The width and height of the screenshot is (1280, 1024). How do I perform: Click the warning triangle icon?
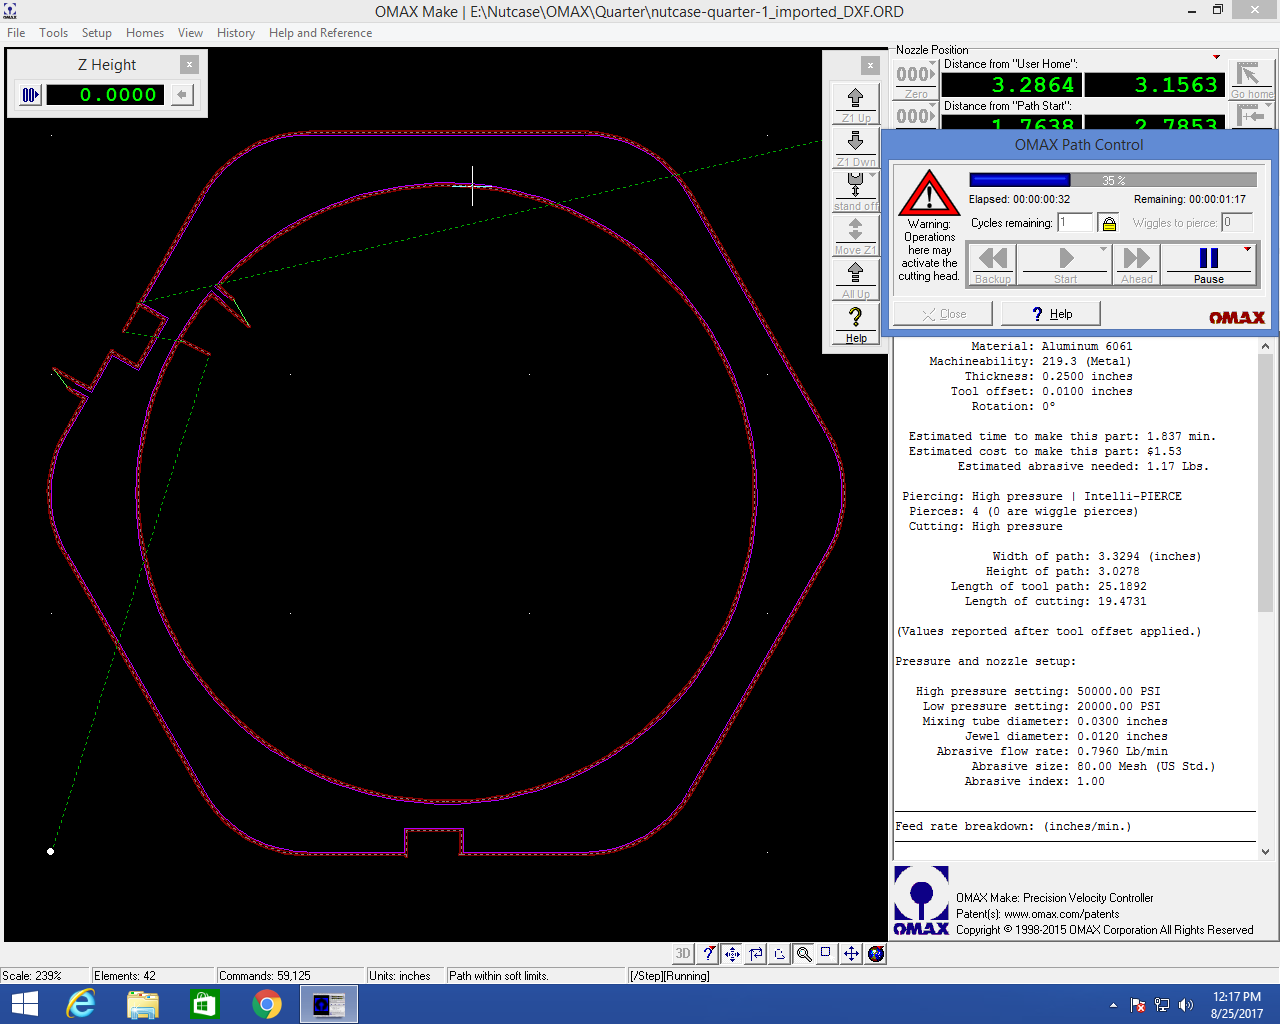[929, 193]
